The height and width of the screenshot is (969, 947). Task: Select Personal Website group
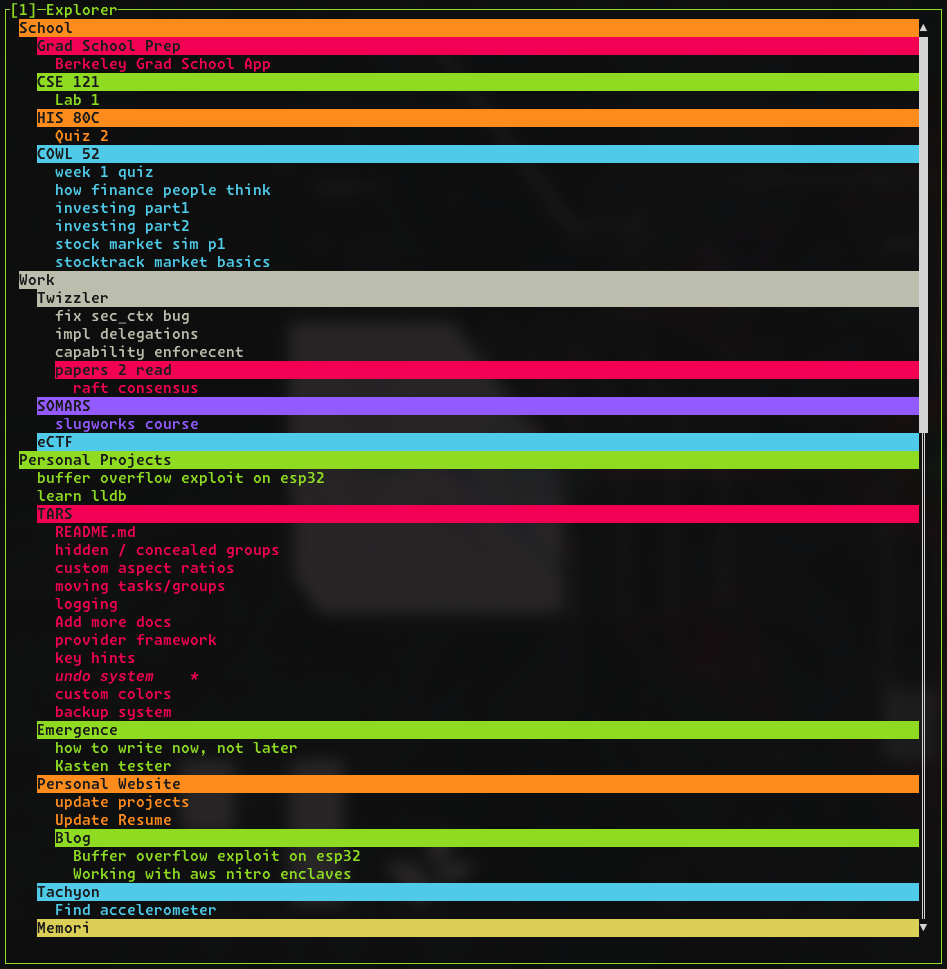tap(478, 784)
